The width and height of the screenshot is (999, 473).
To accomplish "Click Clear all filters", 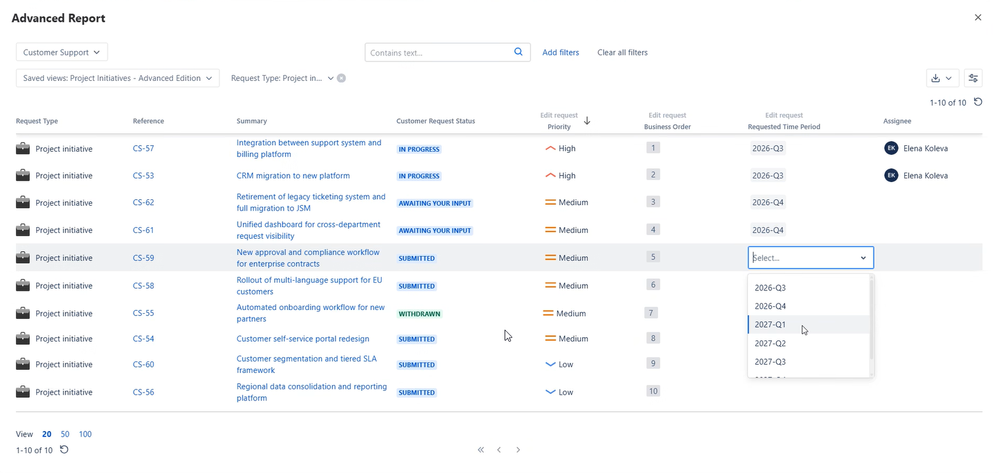I will [x=622, y=52].
